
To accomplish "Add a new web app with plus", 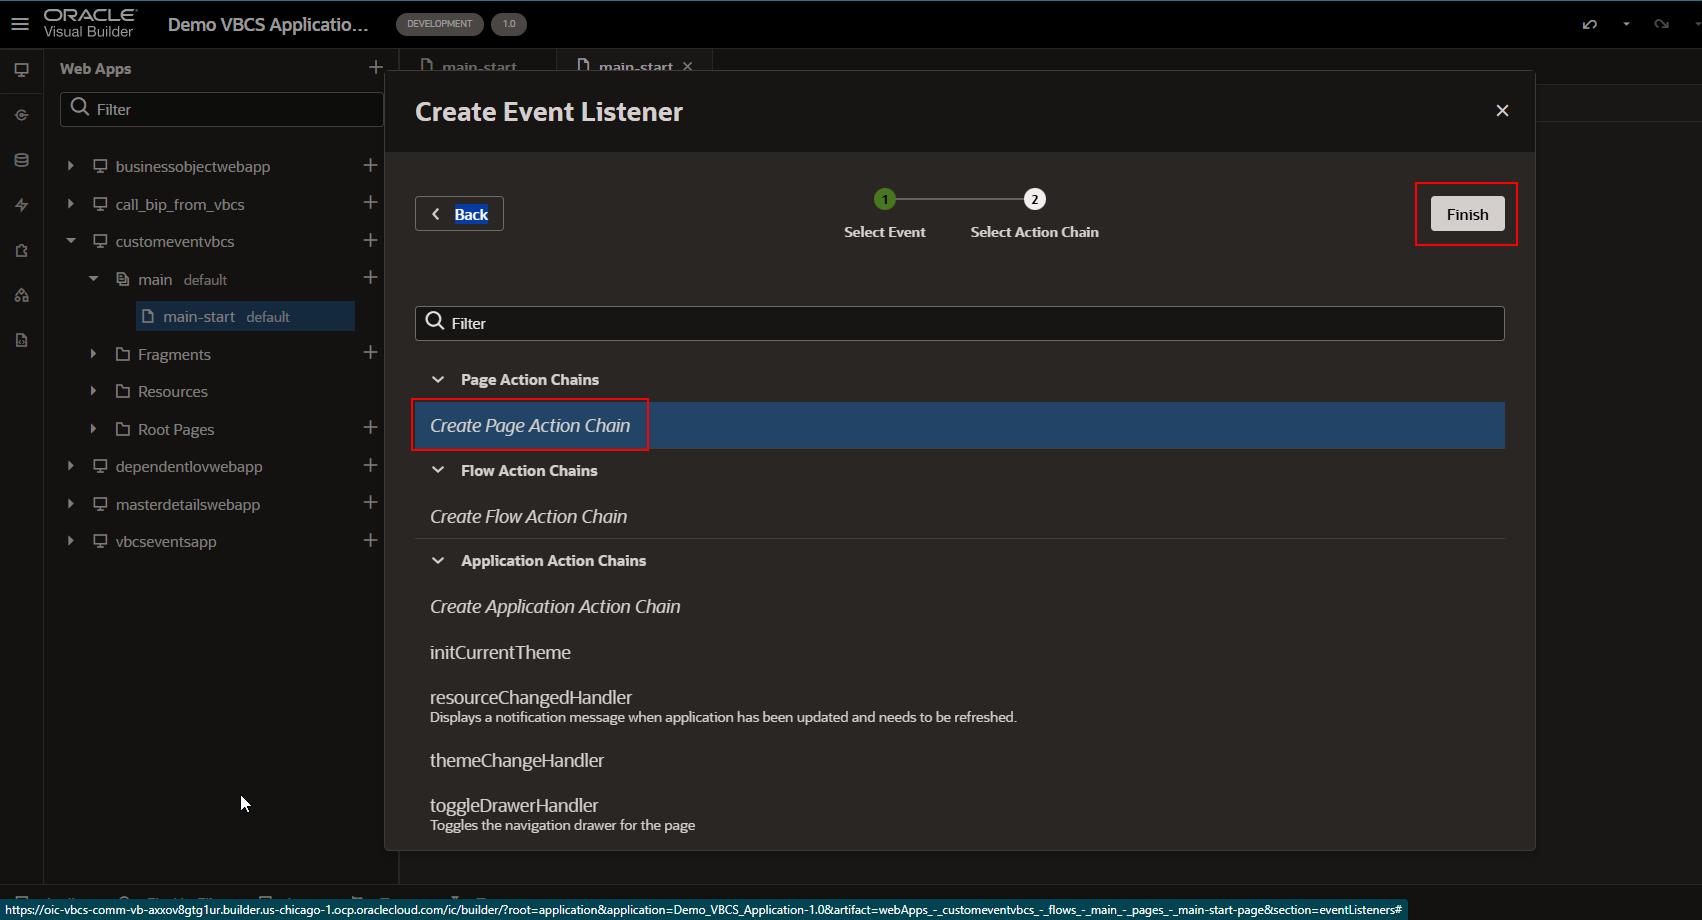I will (x=375, y=68).
